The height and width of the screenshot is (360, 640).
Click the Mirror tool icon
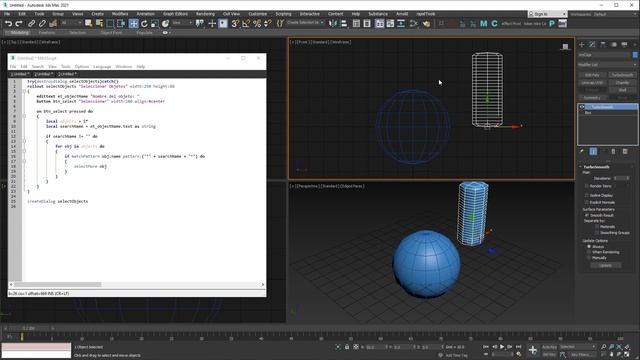333,24
